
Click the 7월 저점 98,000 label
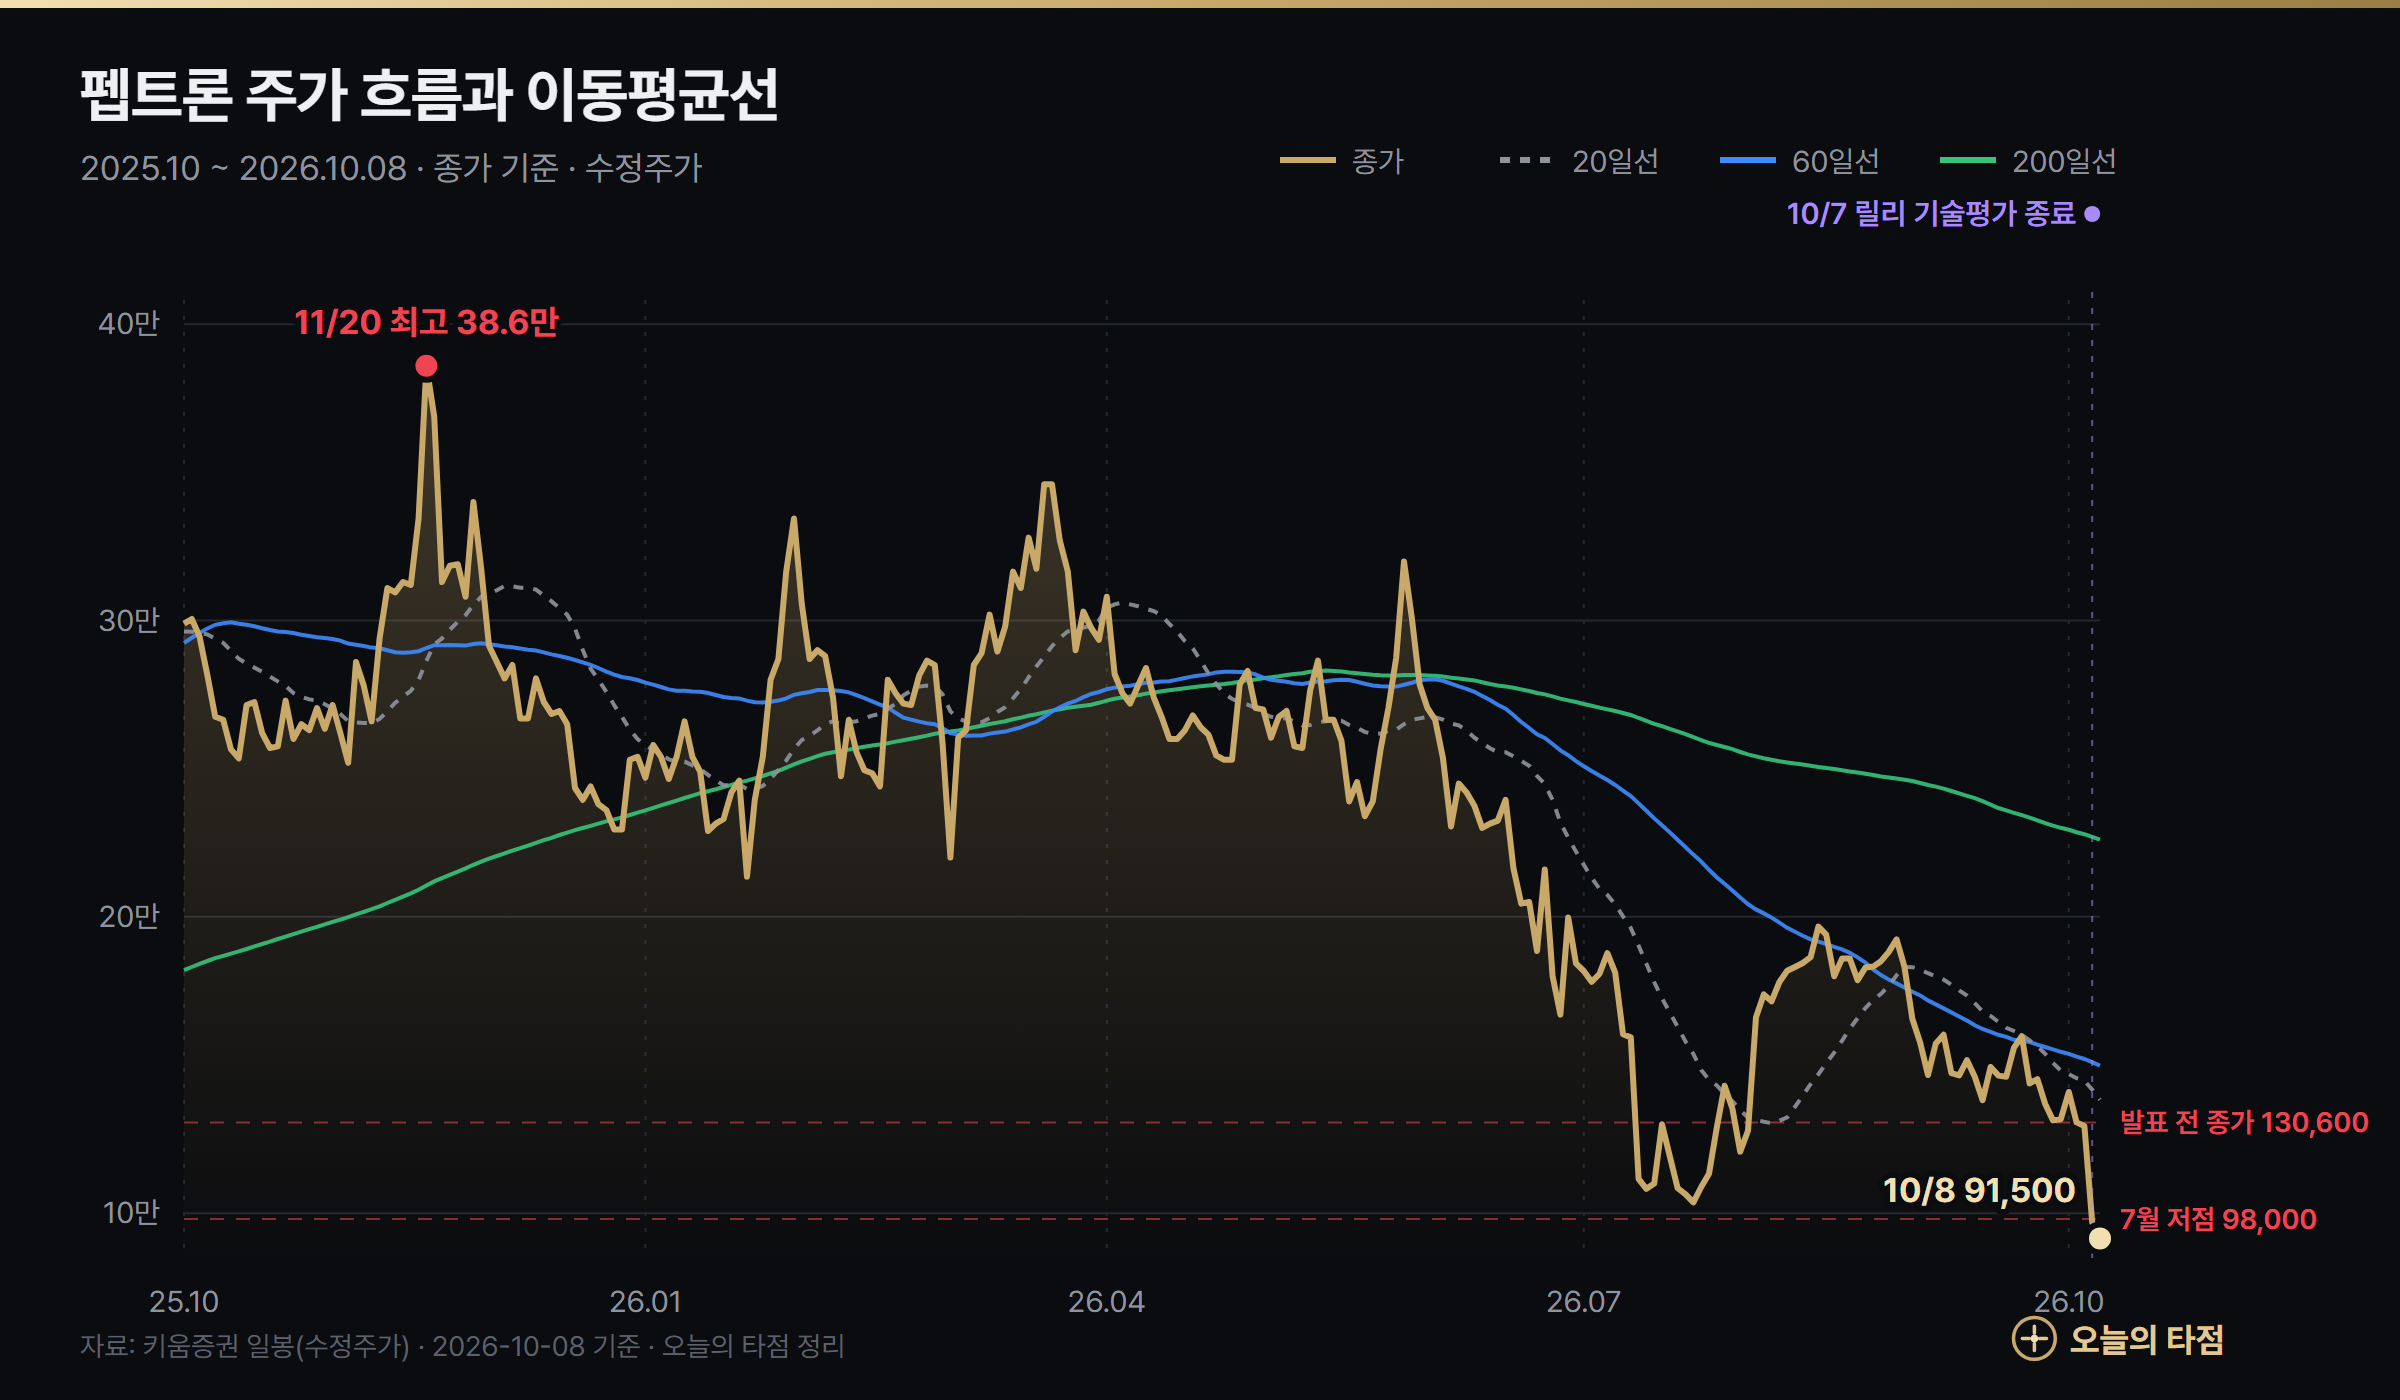(x=2218, y=1219)
